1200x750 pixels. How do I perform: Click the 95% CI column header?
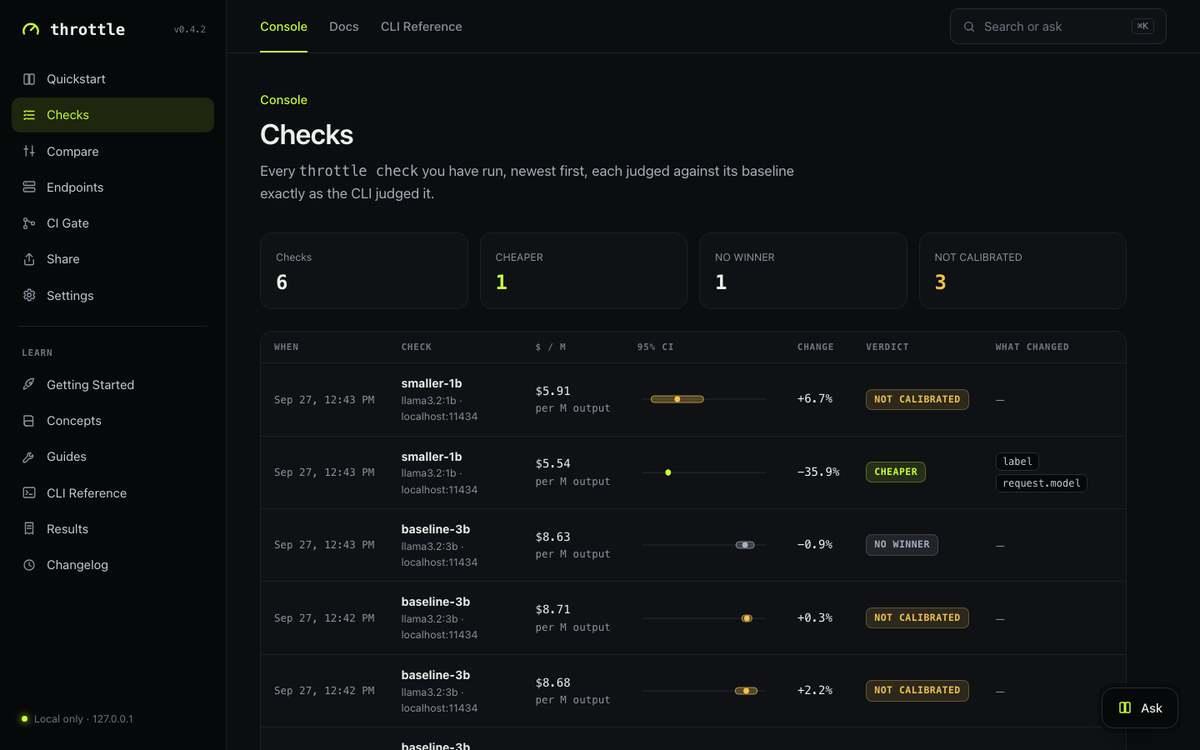655,347
